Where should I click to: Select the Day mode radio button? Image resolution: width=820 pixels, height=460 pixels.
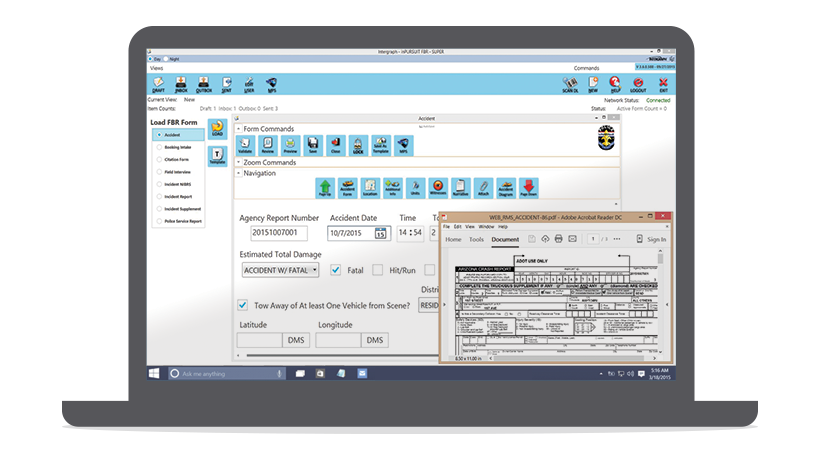point(150,59)
